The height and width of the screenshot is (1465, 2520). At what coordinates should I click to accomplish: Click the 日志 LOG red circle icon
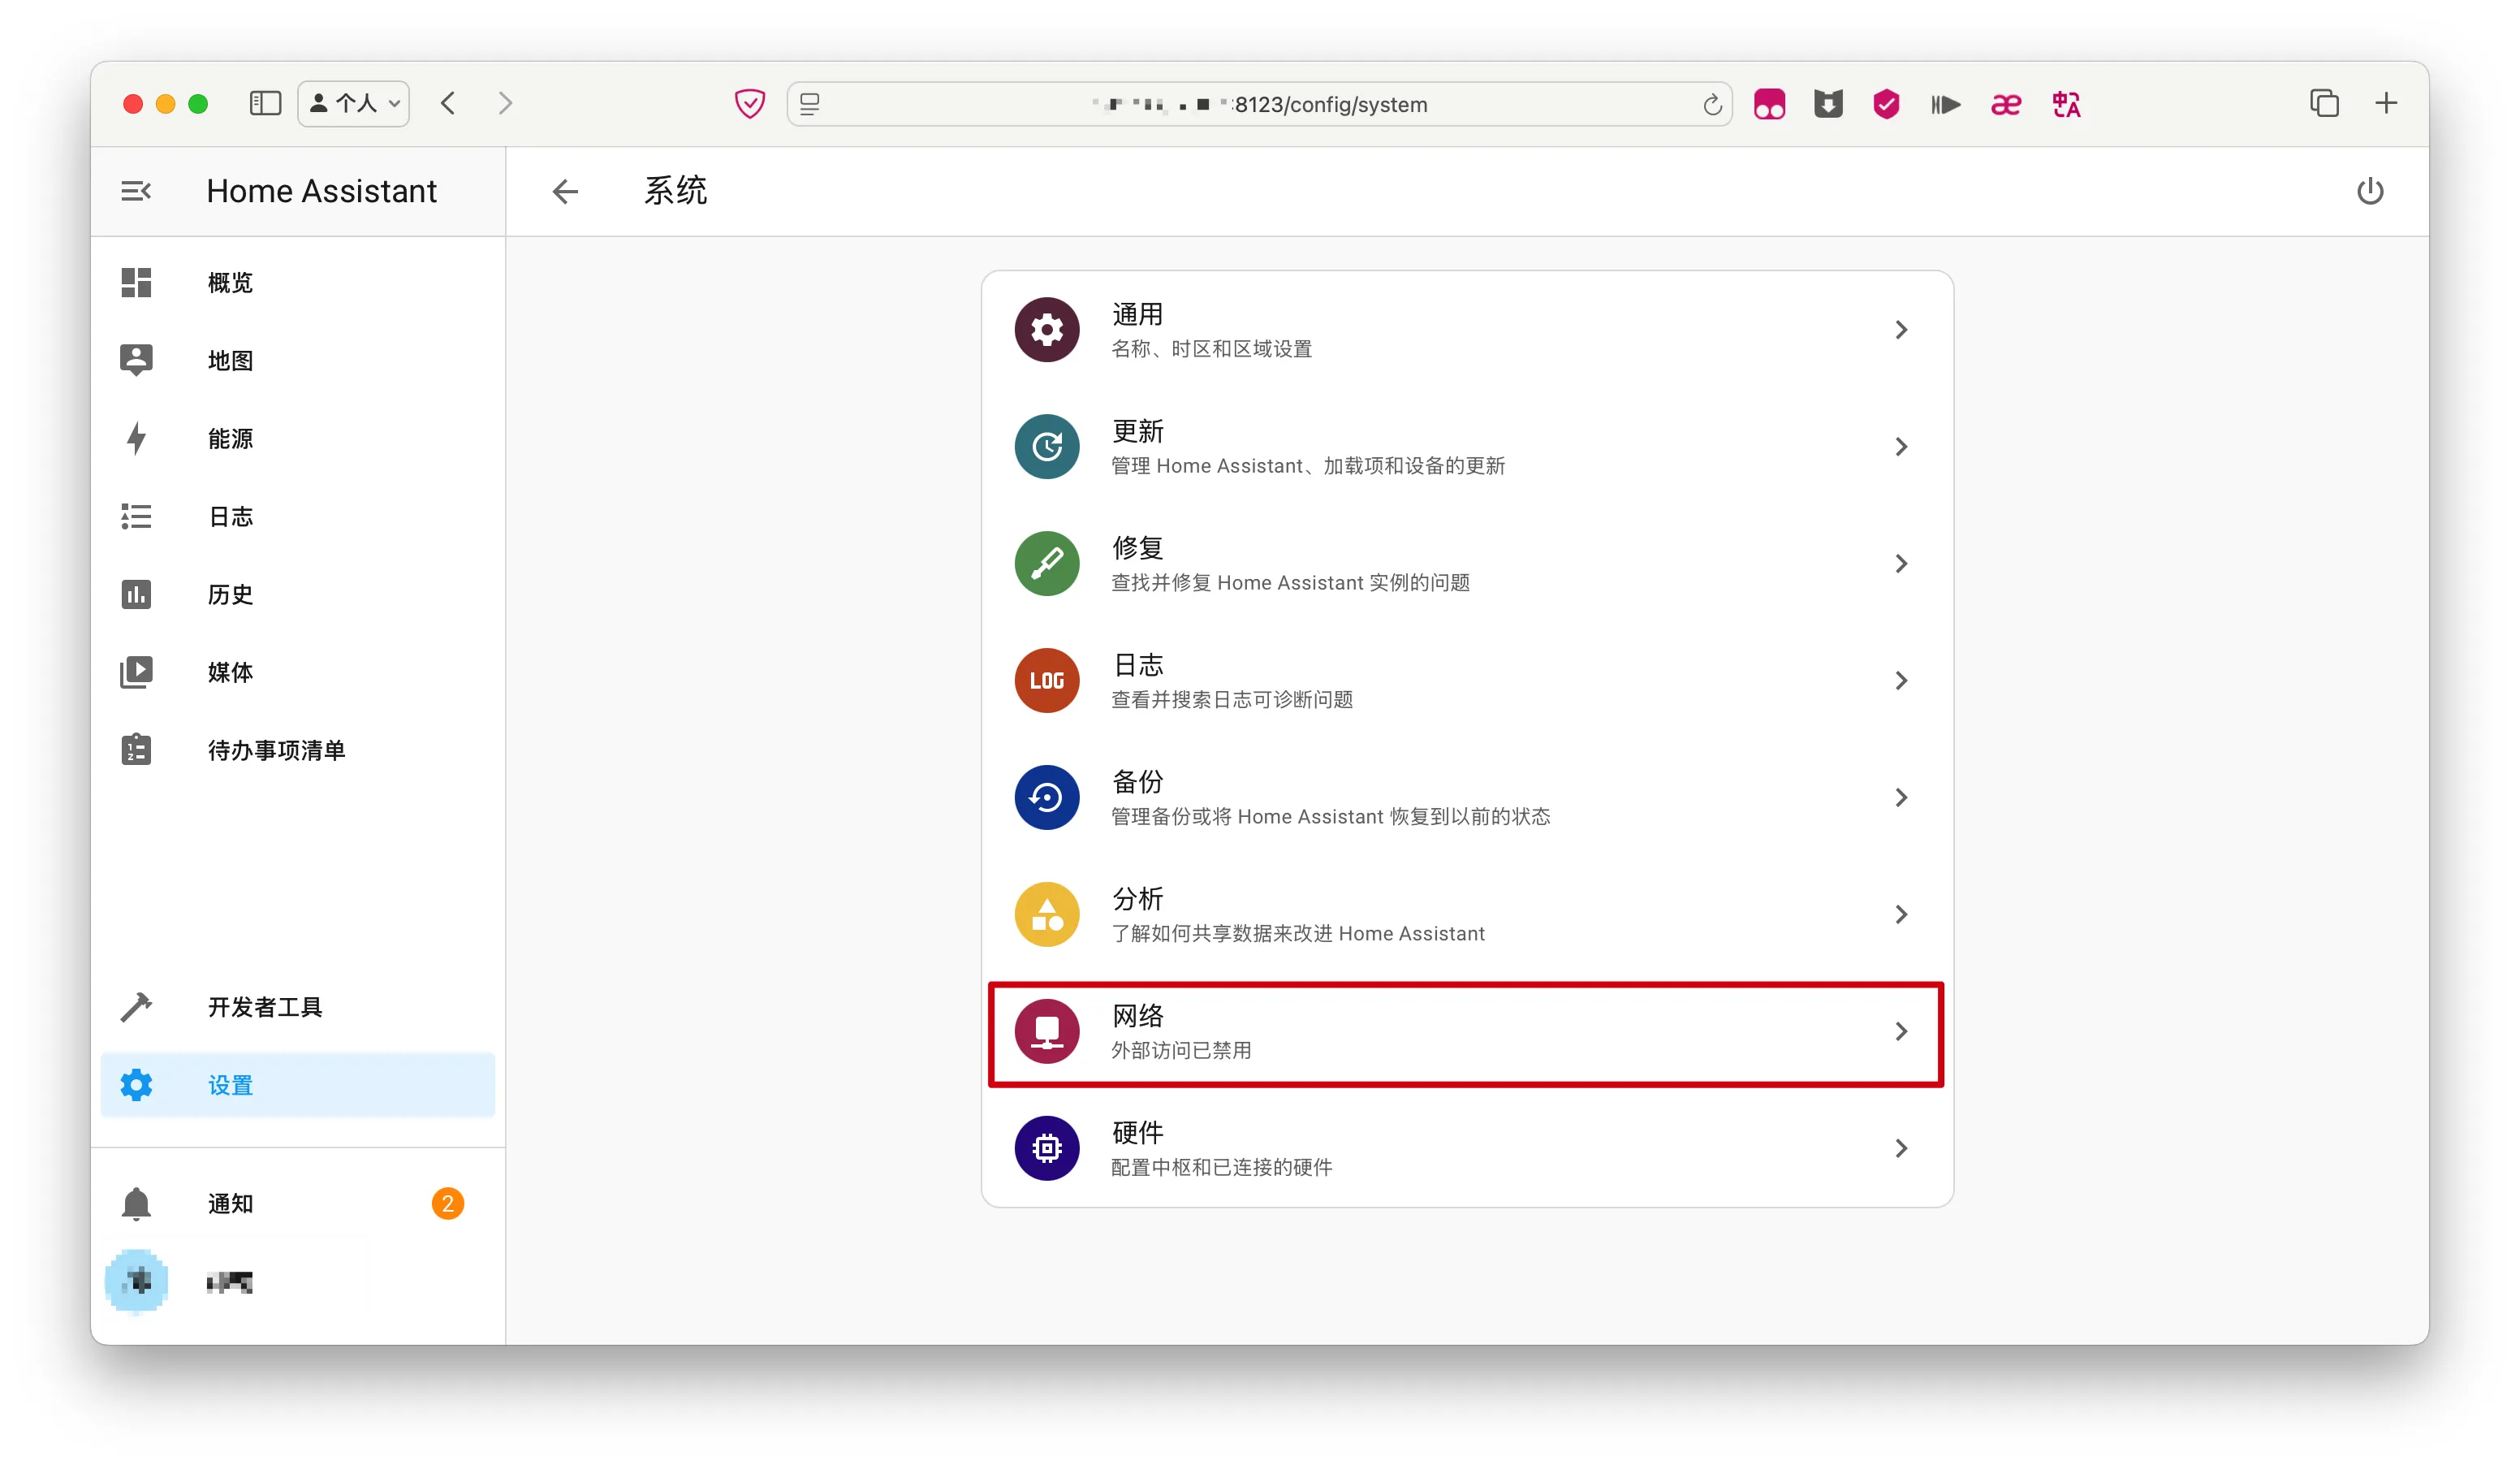click(1047, 680)
